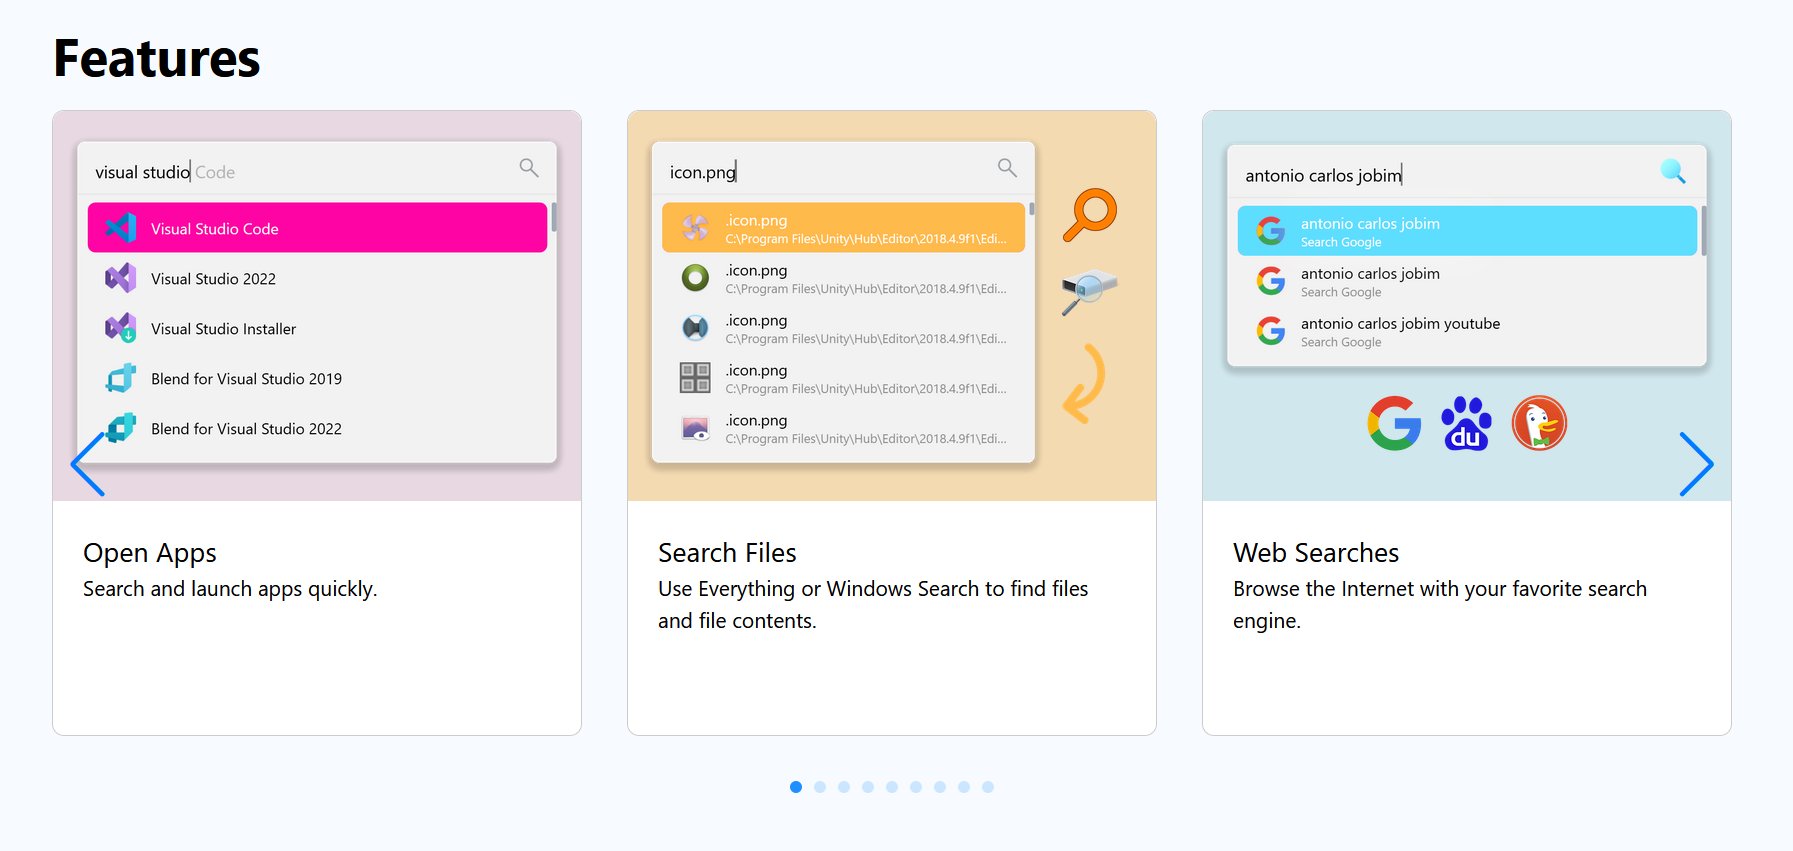Select Blend for Visual Studio 2019 text
The height and width of the screenshot is (851, 1793).
[246, 379]
